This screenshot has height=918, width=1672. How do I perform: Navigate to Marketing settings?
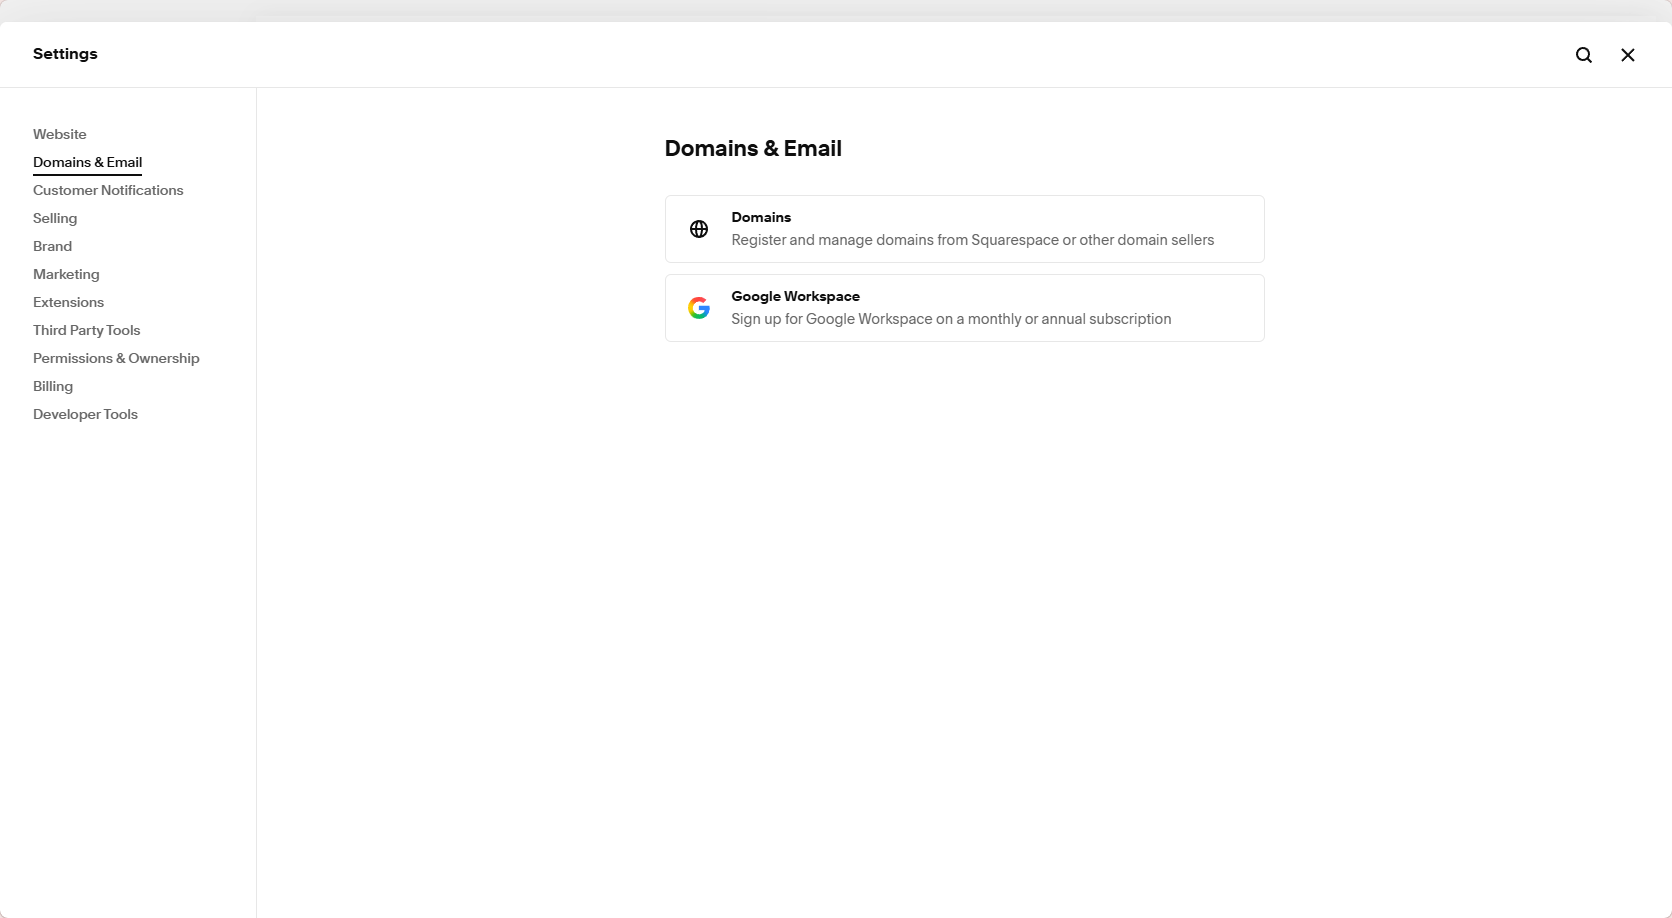pos(66,274)
